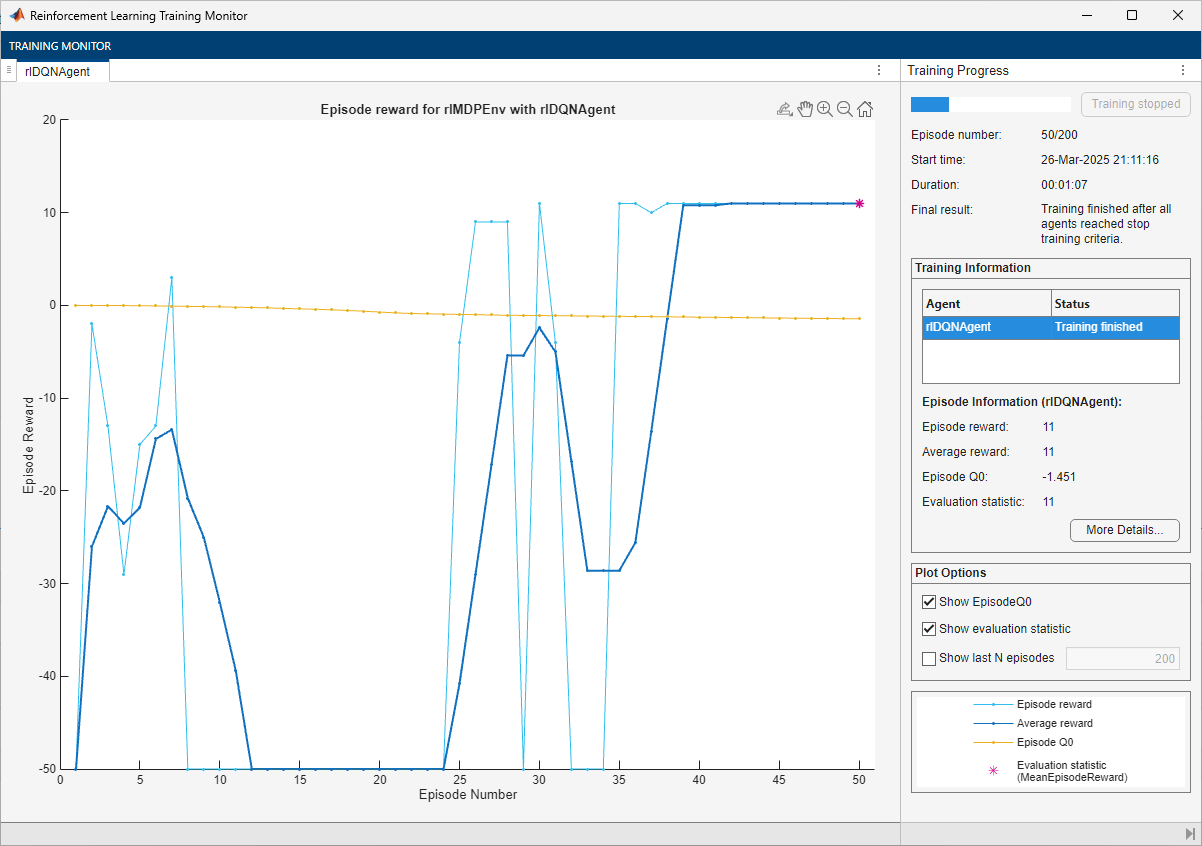The image size is (1202, 846).
Task: Open Training Progress panel options menu
Action: pyautogui.click(x=1183, y=71)
